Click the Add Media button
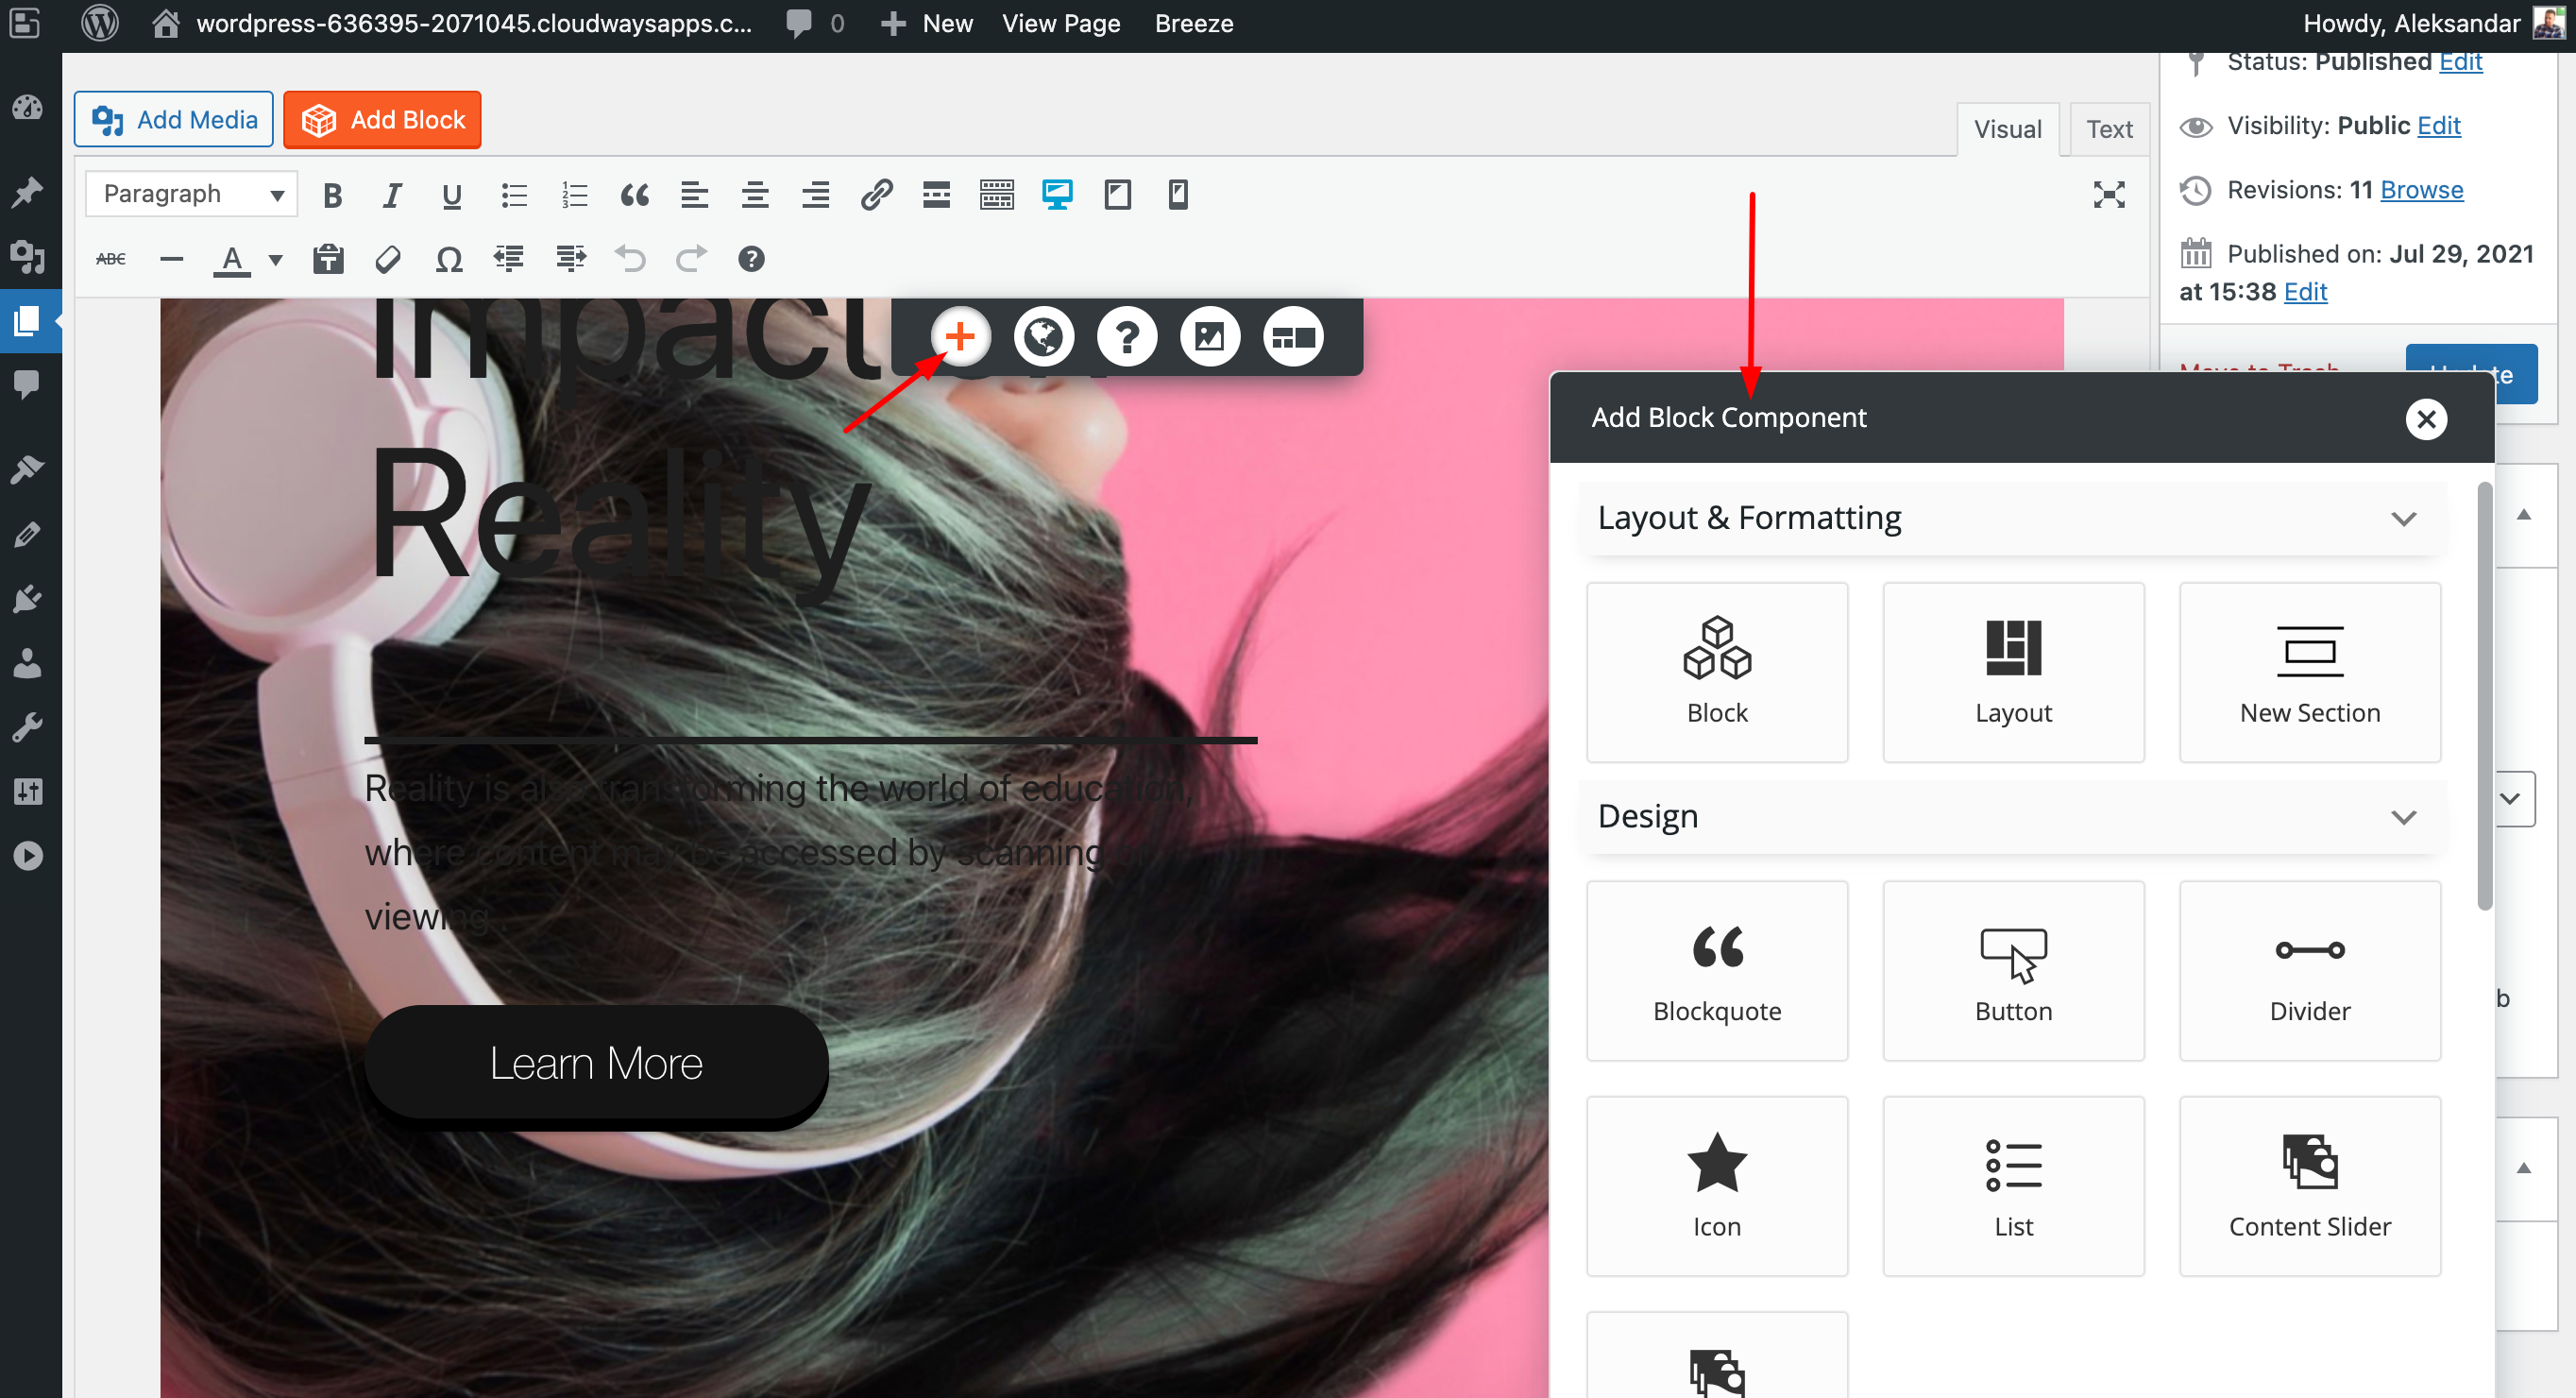Screen dimensions: 2576x1398 pos(174,120)
